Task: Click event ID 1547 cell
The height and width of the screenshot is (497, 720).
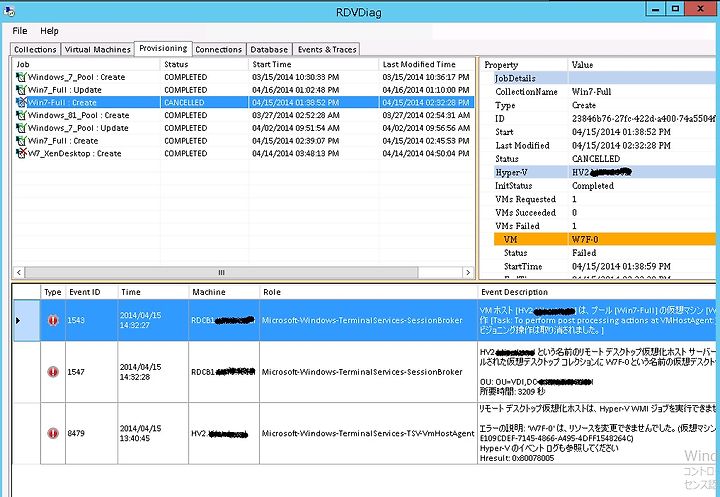Action: (92, 372)
